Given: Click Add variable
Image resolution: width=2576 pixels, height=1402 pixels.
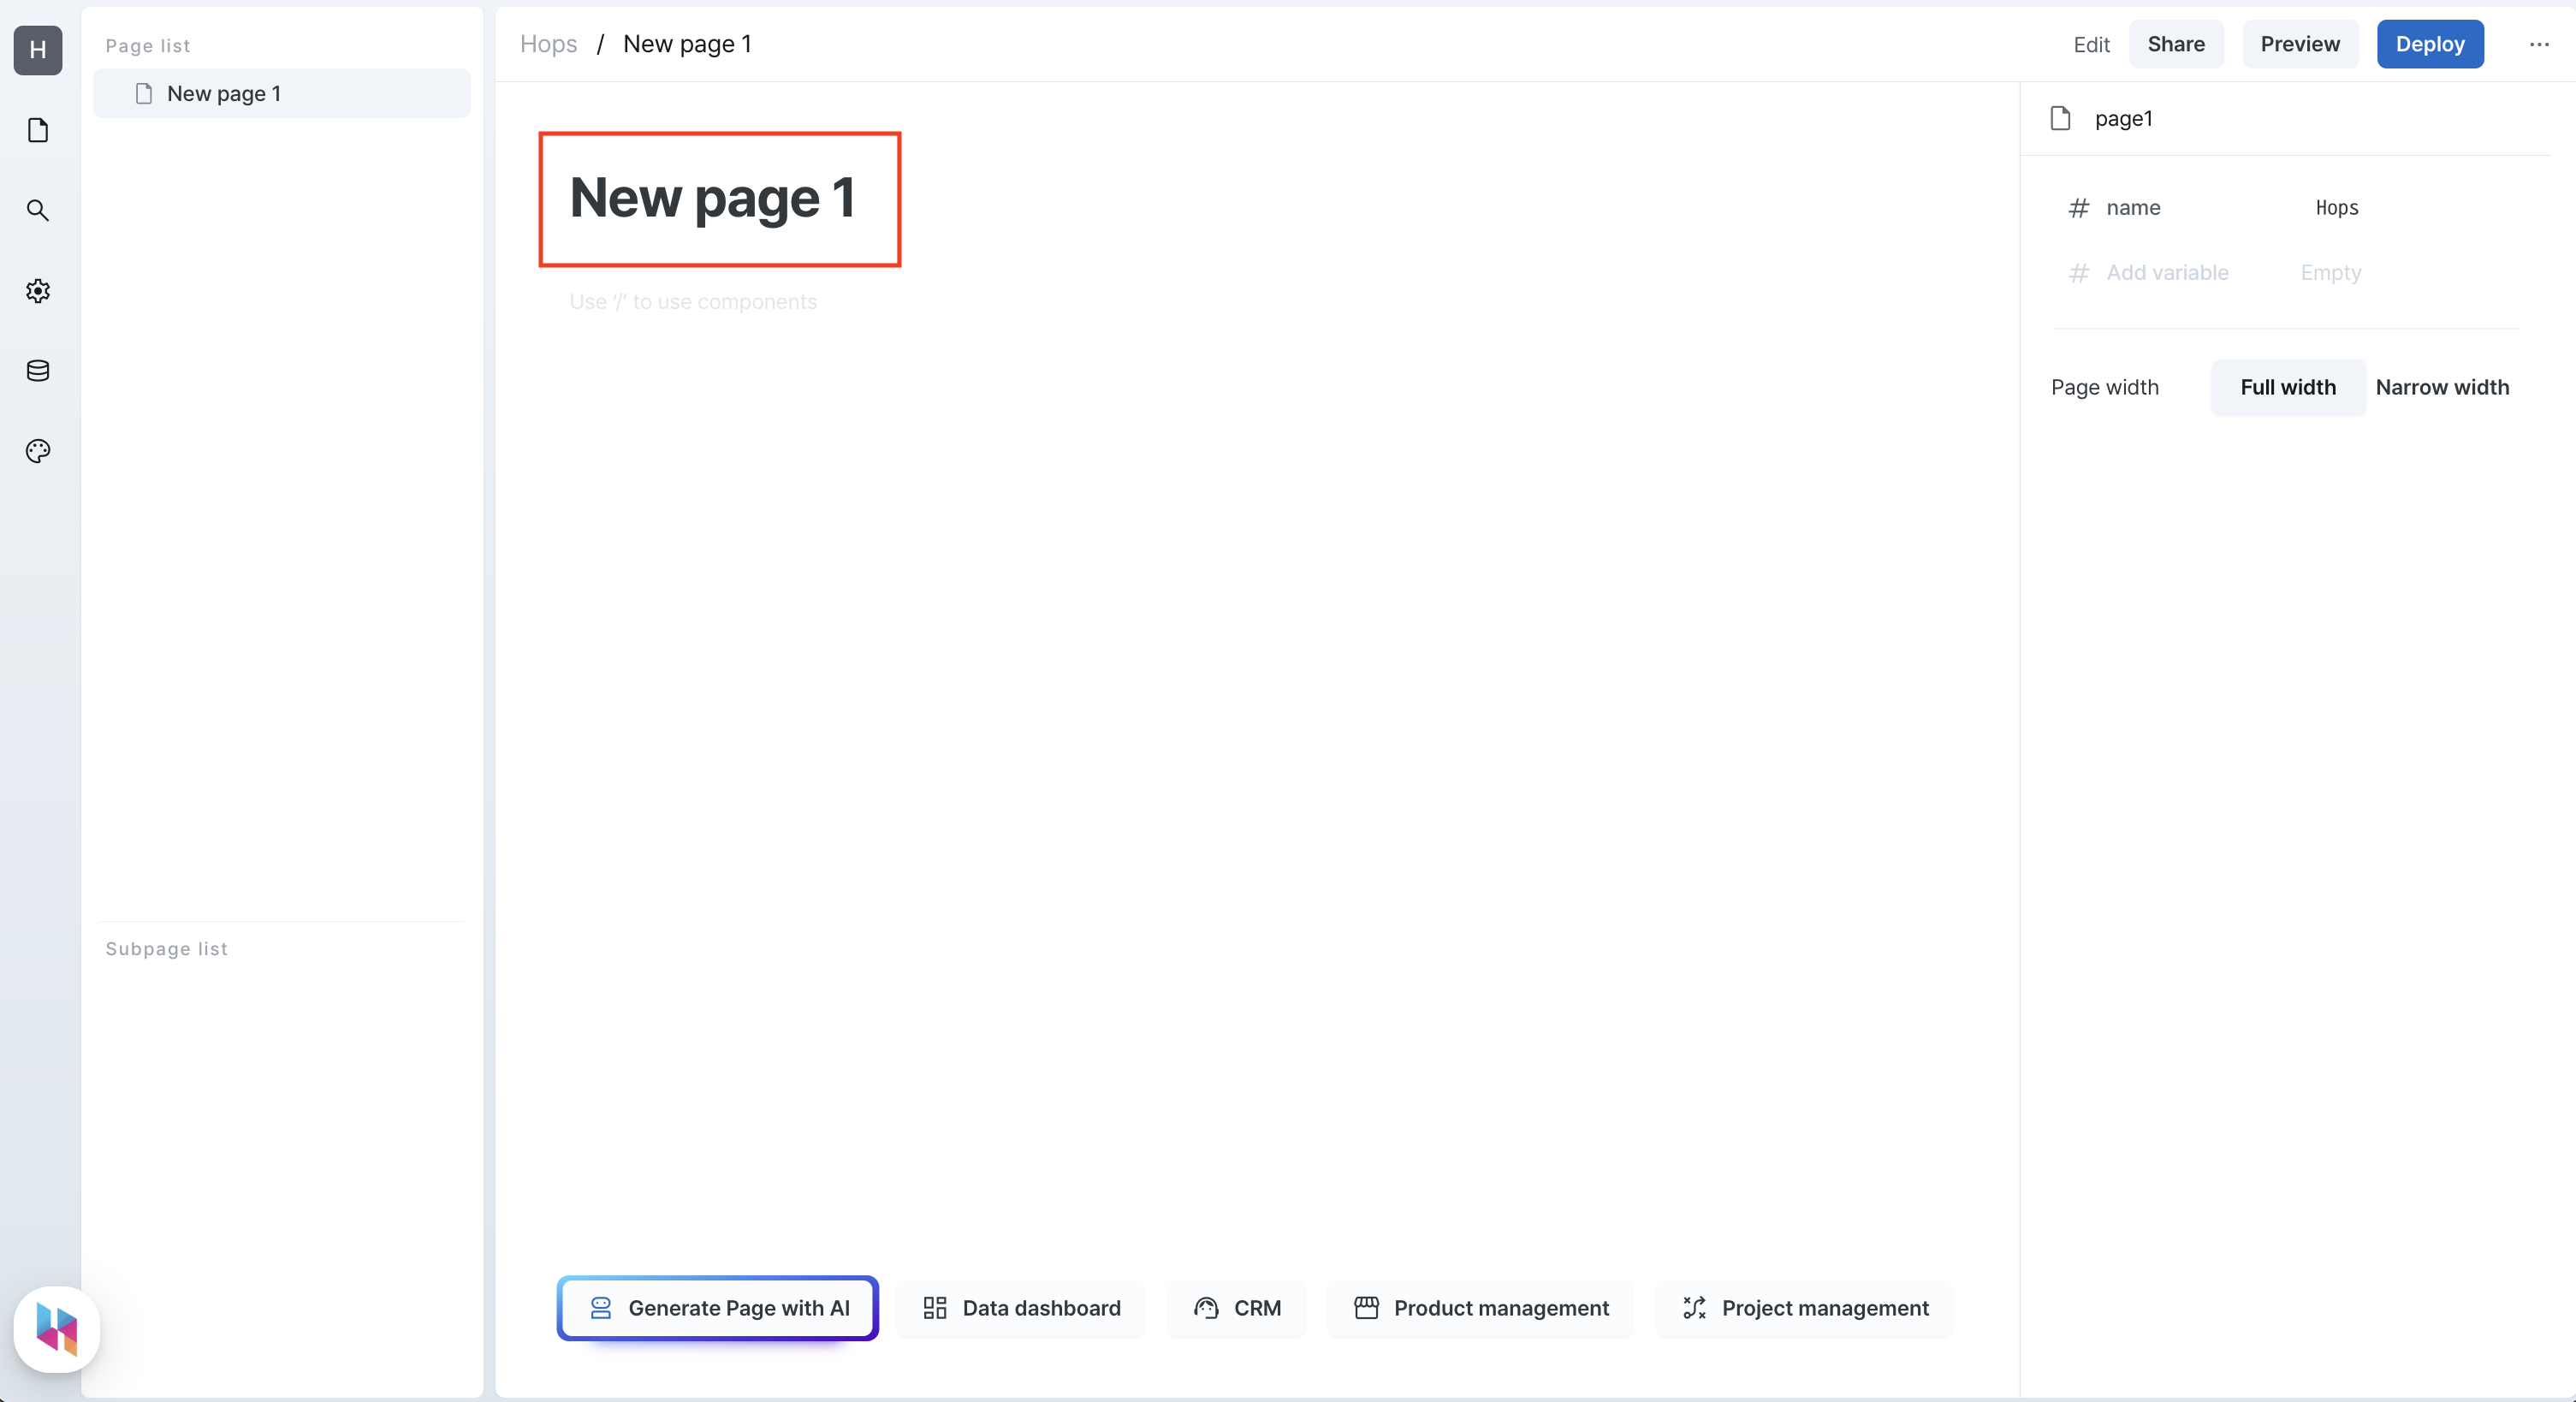Looking at the screenshot, I should click(x=2167, y=272).
